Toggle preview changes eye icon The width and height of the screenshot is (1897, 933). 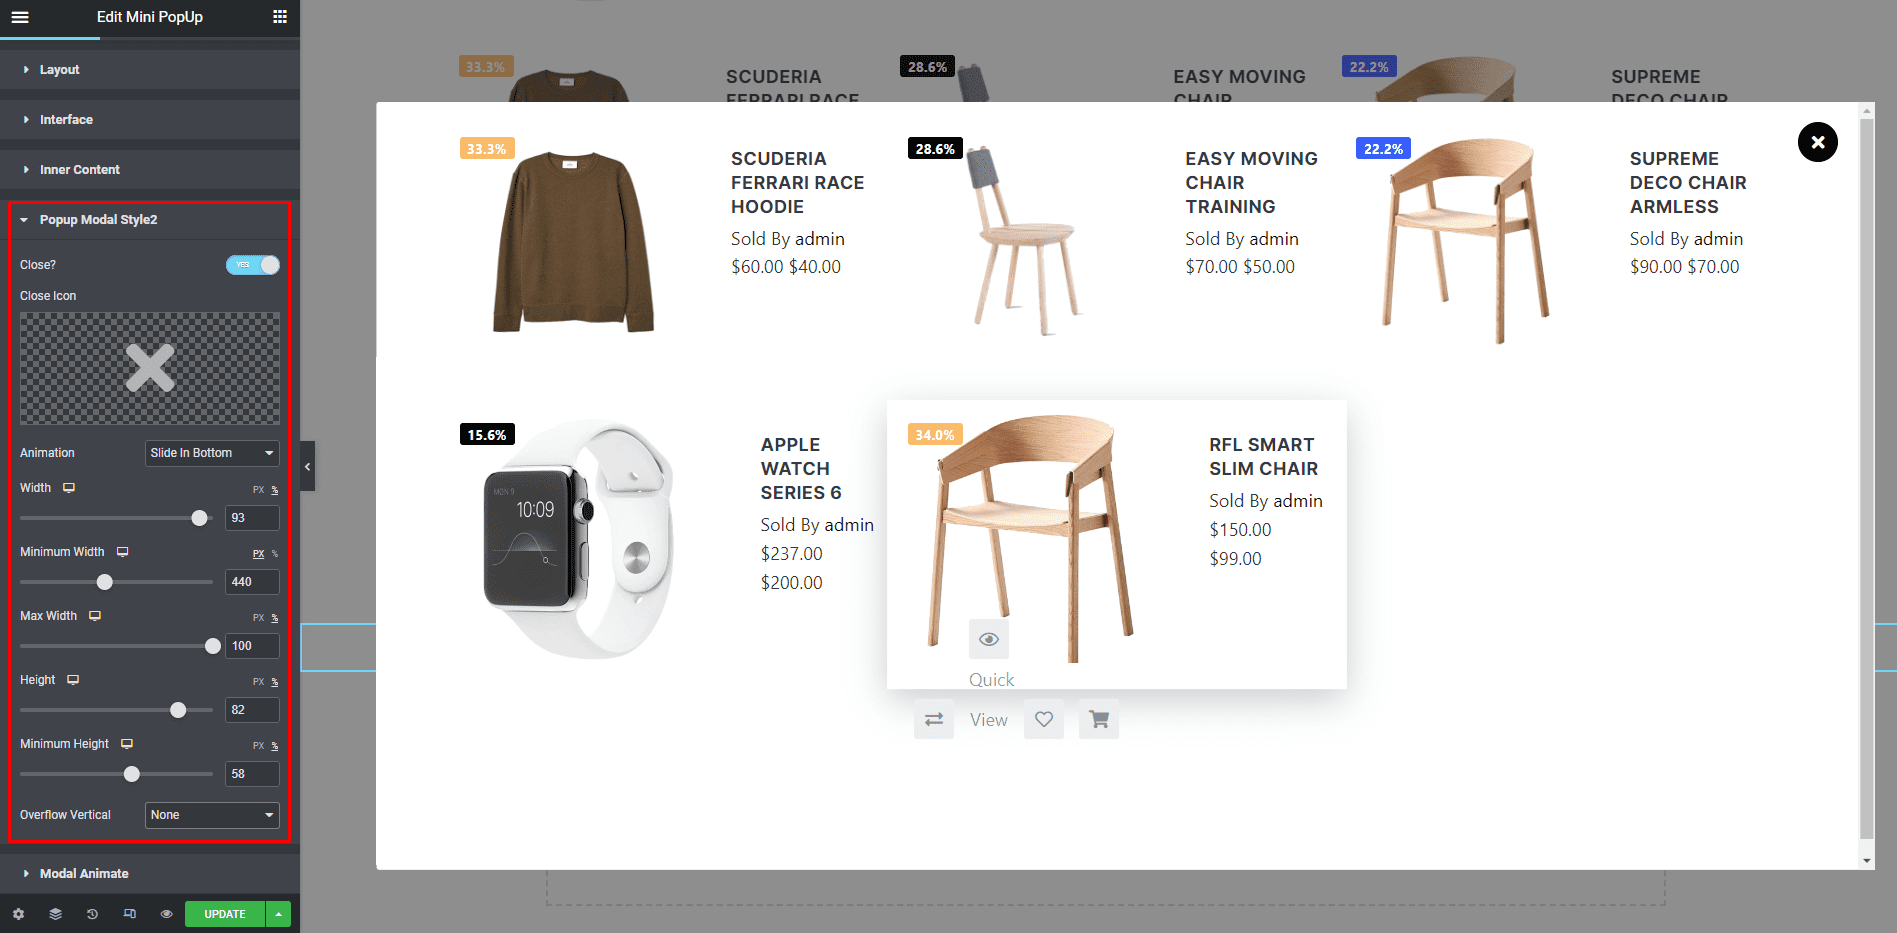[x=166, y=914]
